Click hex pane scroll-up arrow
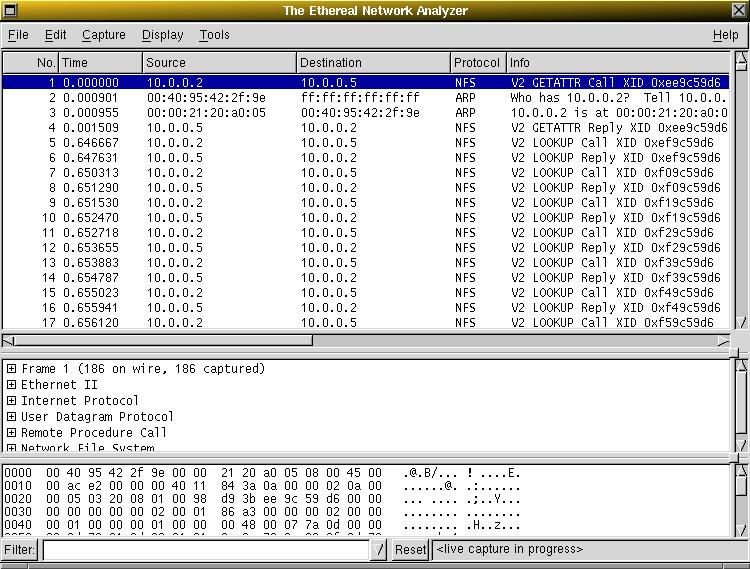 point(741,471)
